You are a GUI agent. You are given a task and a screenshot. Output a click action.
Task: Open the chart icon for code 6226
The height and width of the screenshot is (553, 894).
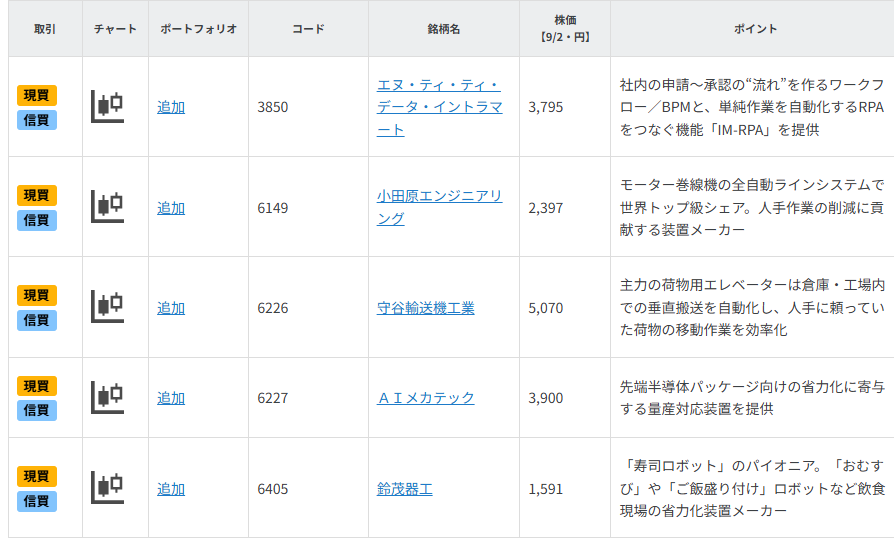(107, 307)
